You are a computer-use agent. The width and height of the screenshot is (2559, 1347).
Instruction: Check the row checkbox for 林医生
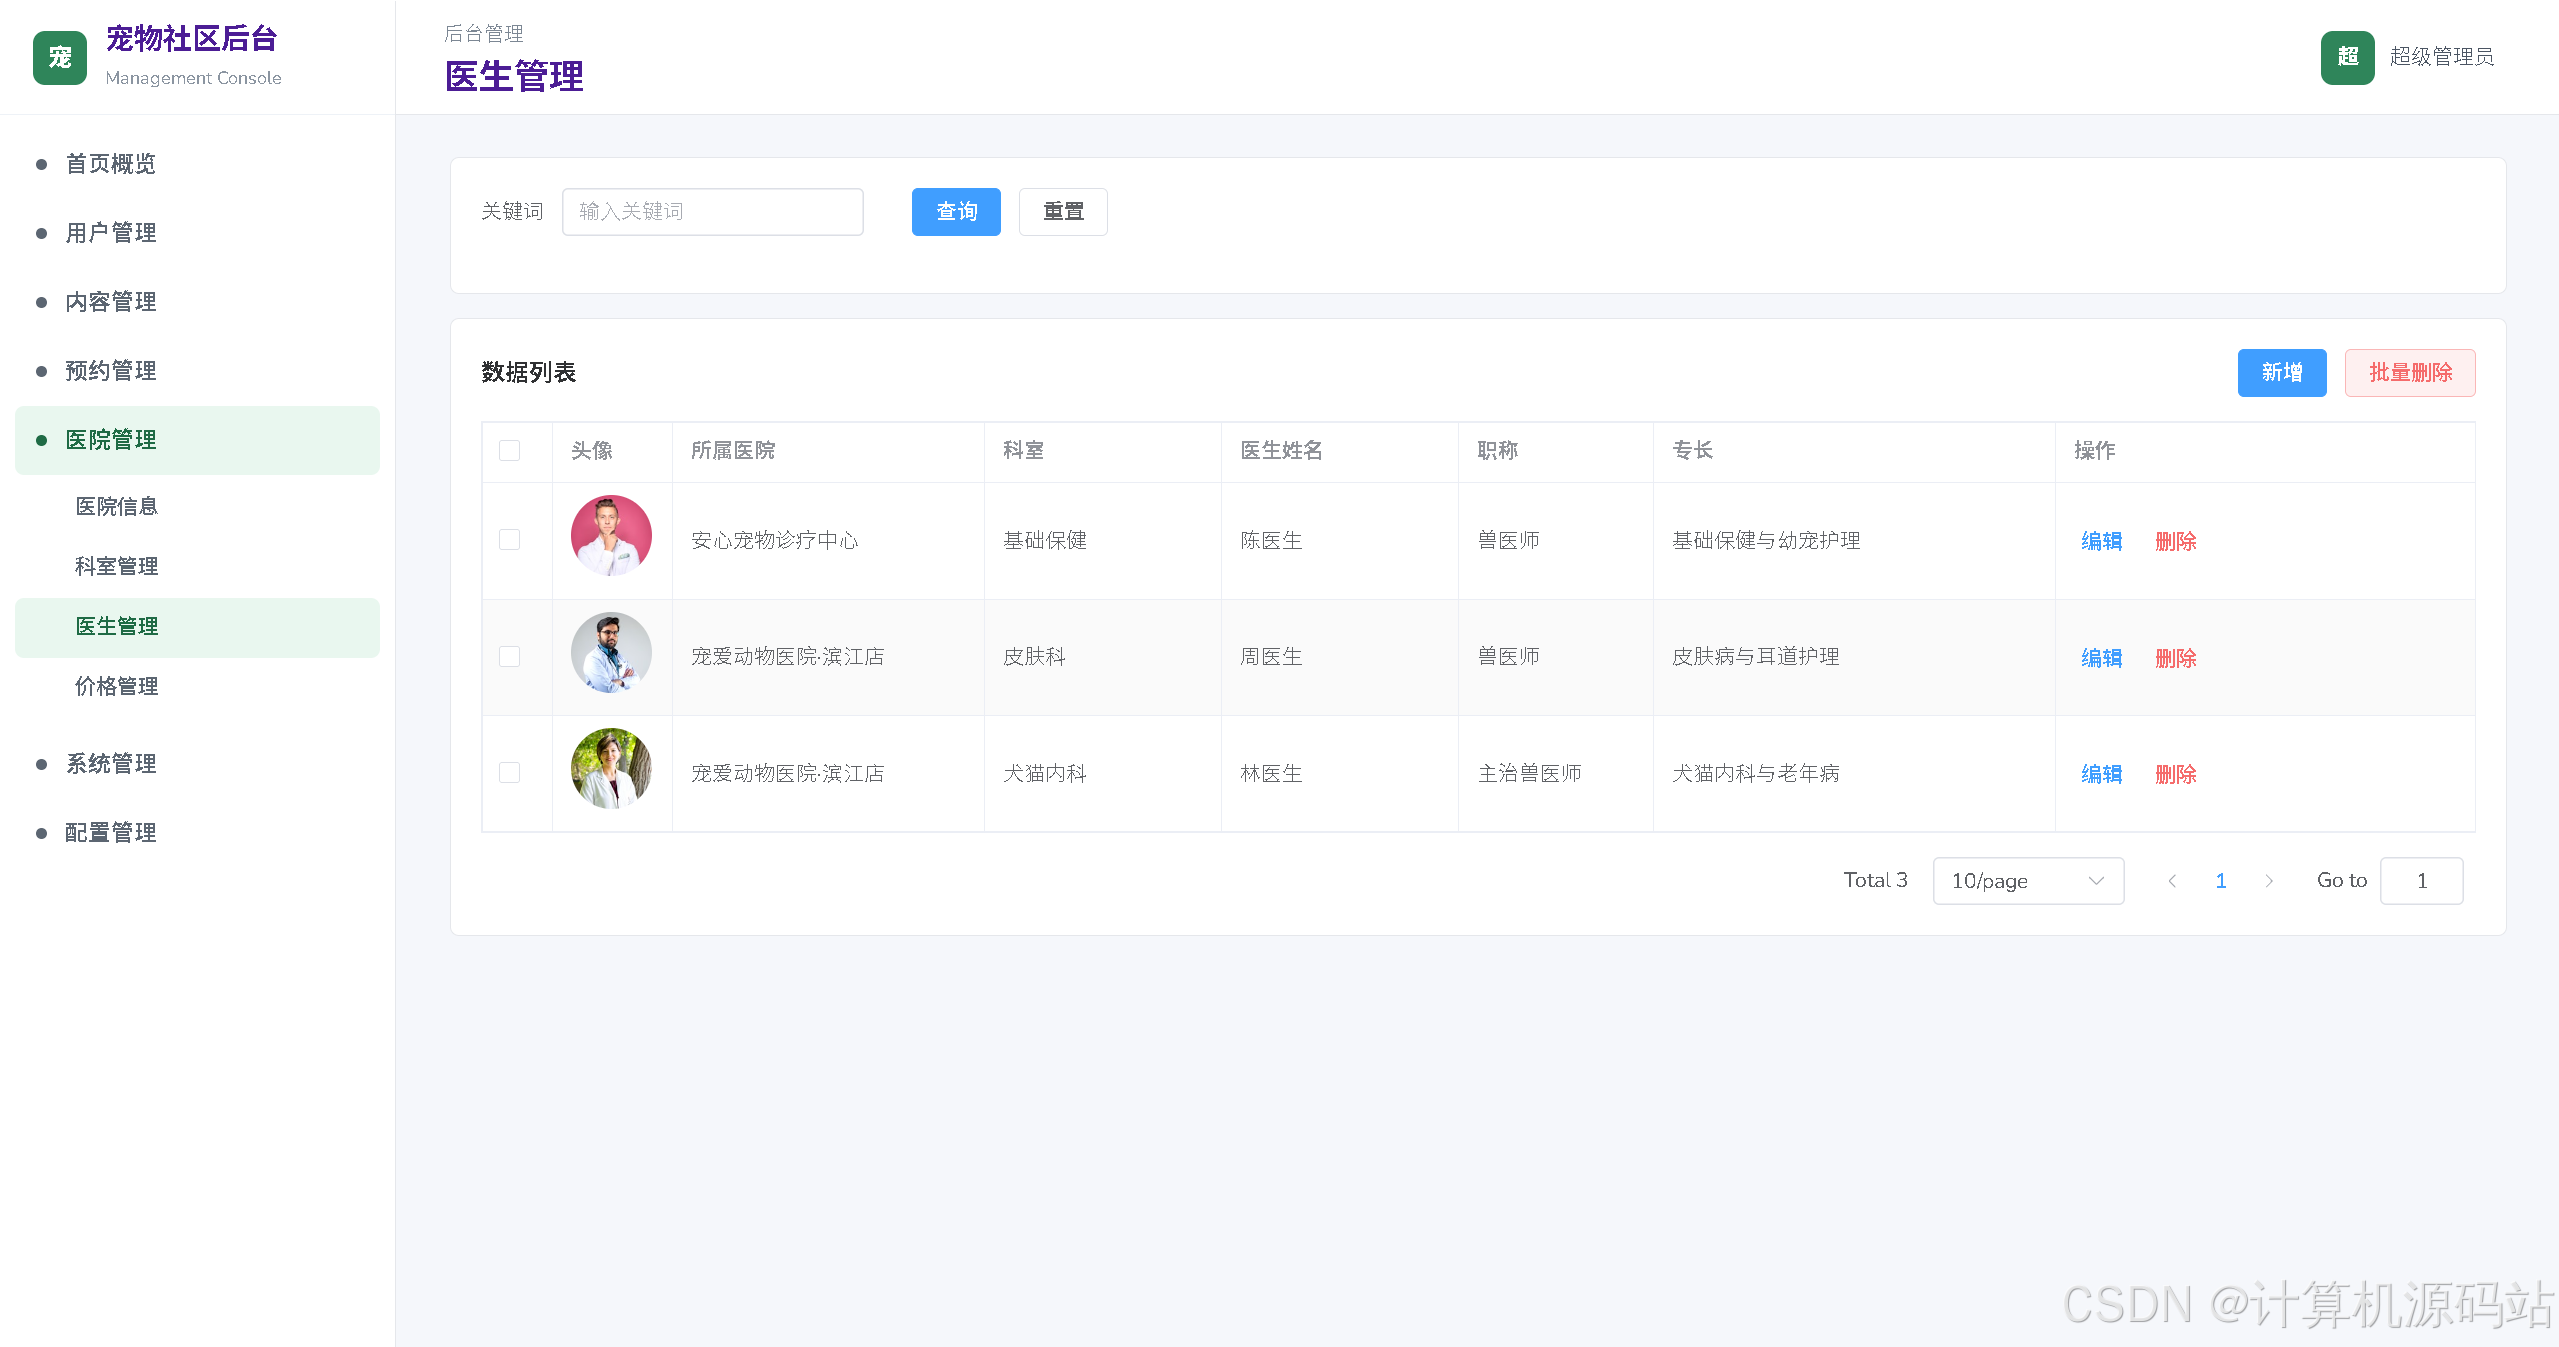(509, 773)
